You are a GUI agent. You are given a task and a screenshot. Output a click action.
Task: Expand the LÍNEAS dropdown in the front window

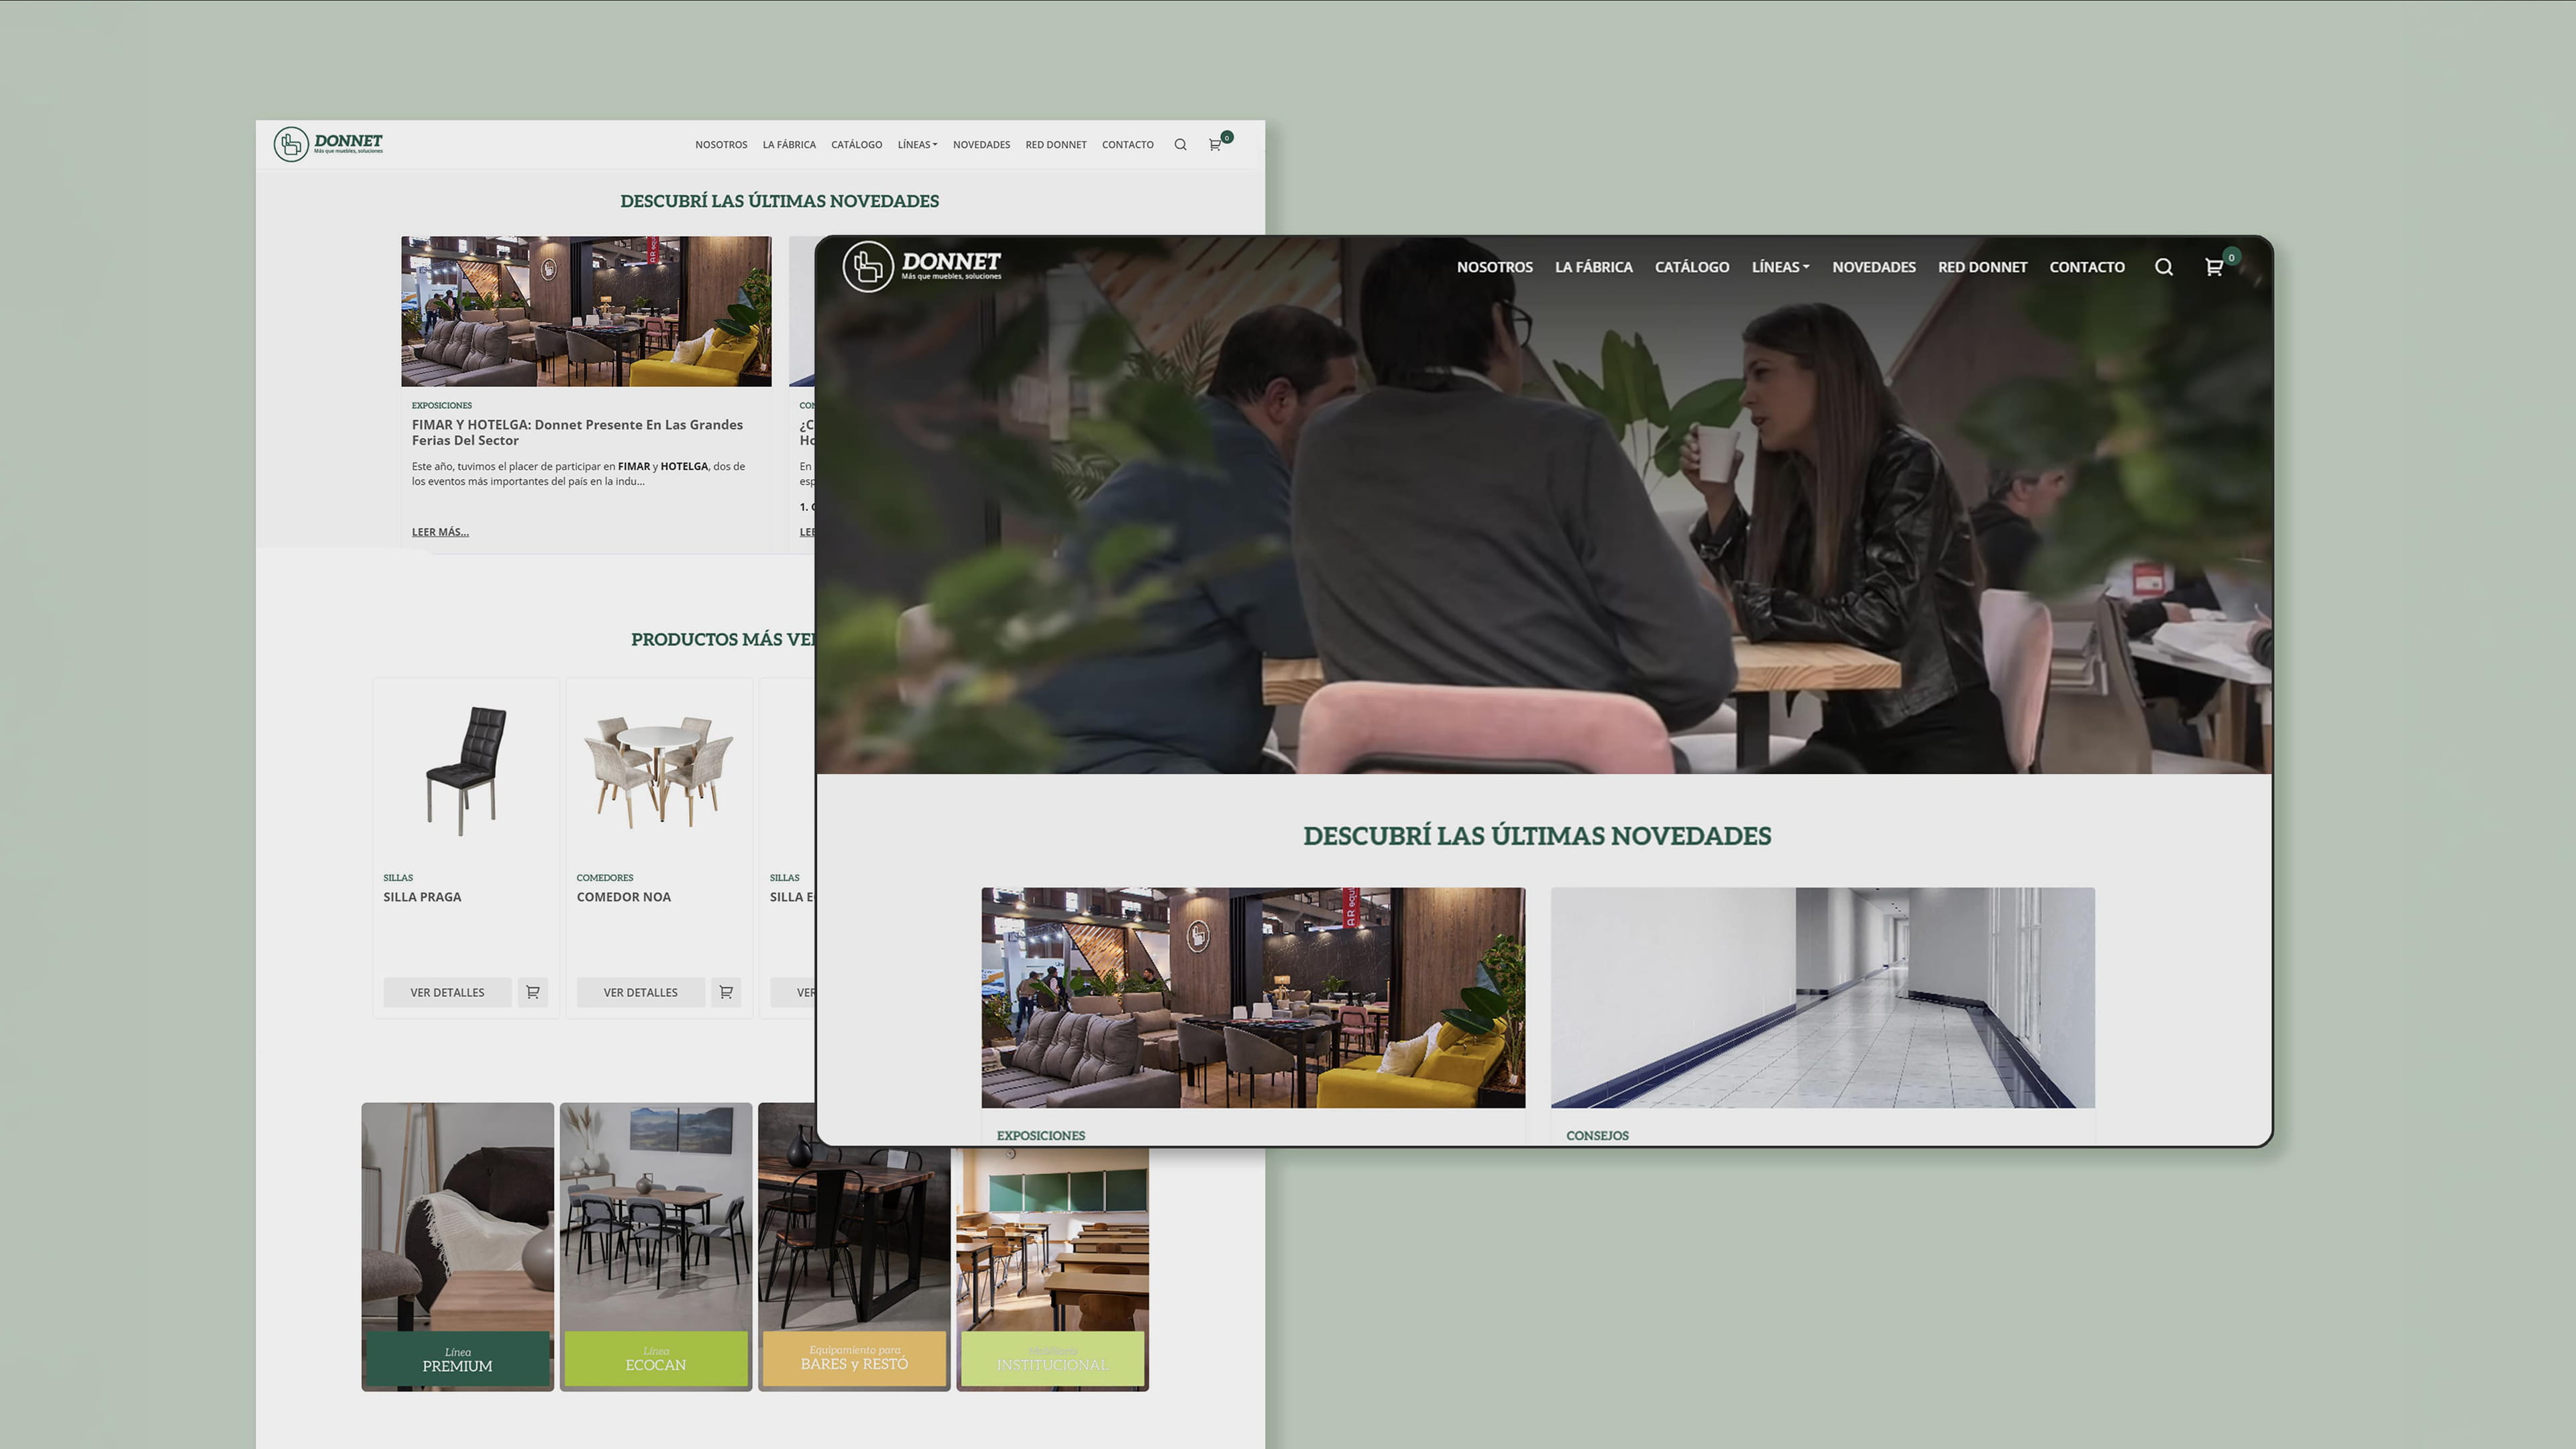(1780, 267)
